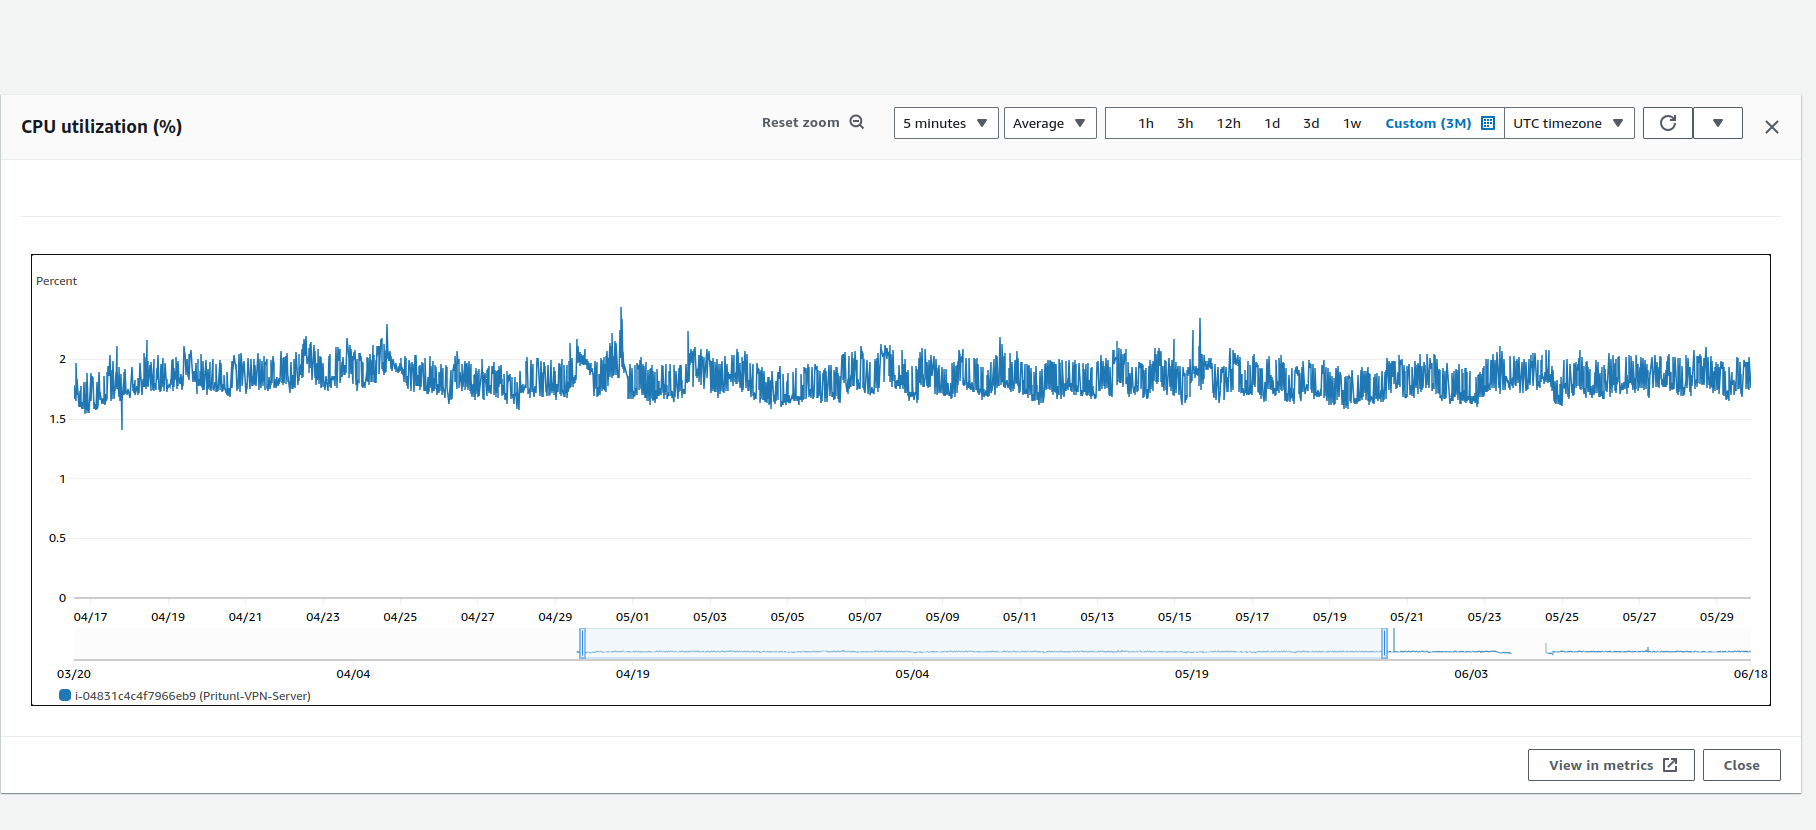Click the Percent y-axis label
The image size is (1816, 830).
pos(56,281)
